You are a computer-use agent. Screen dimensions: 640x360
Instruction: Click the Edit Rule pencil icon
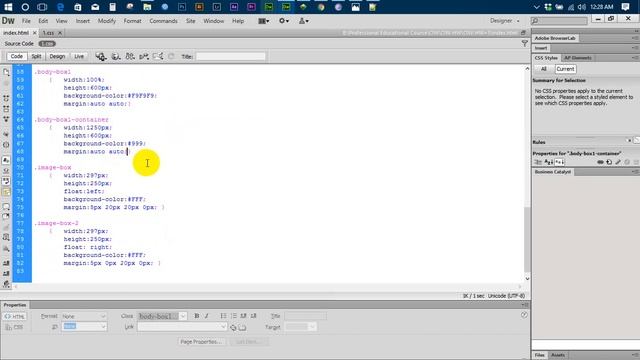618,162
